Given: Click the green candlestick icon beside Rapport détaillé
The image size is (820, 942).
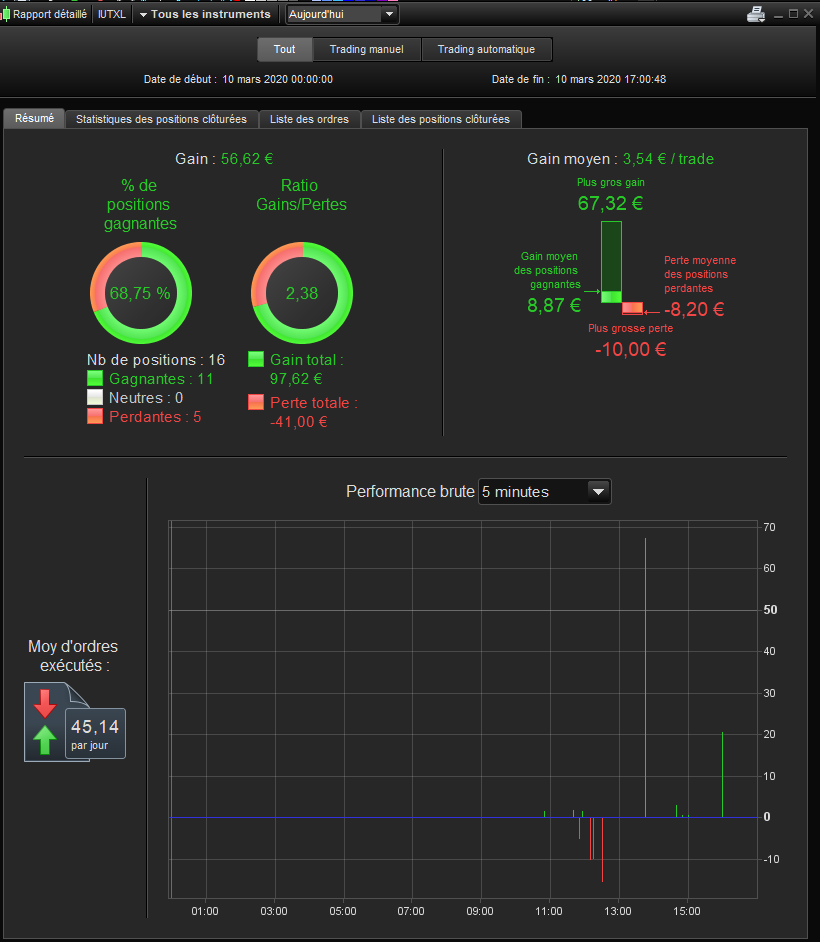Looking at the screenshot, I should (6, 14).
